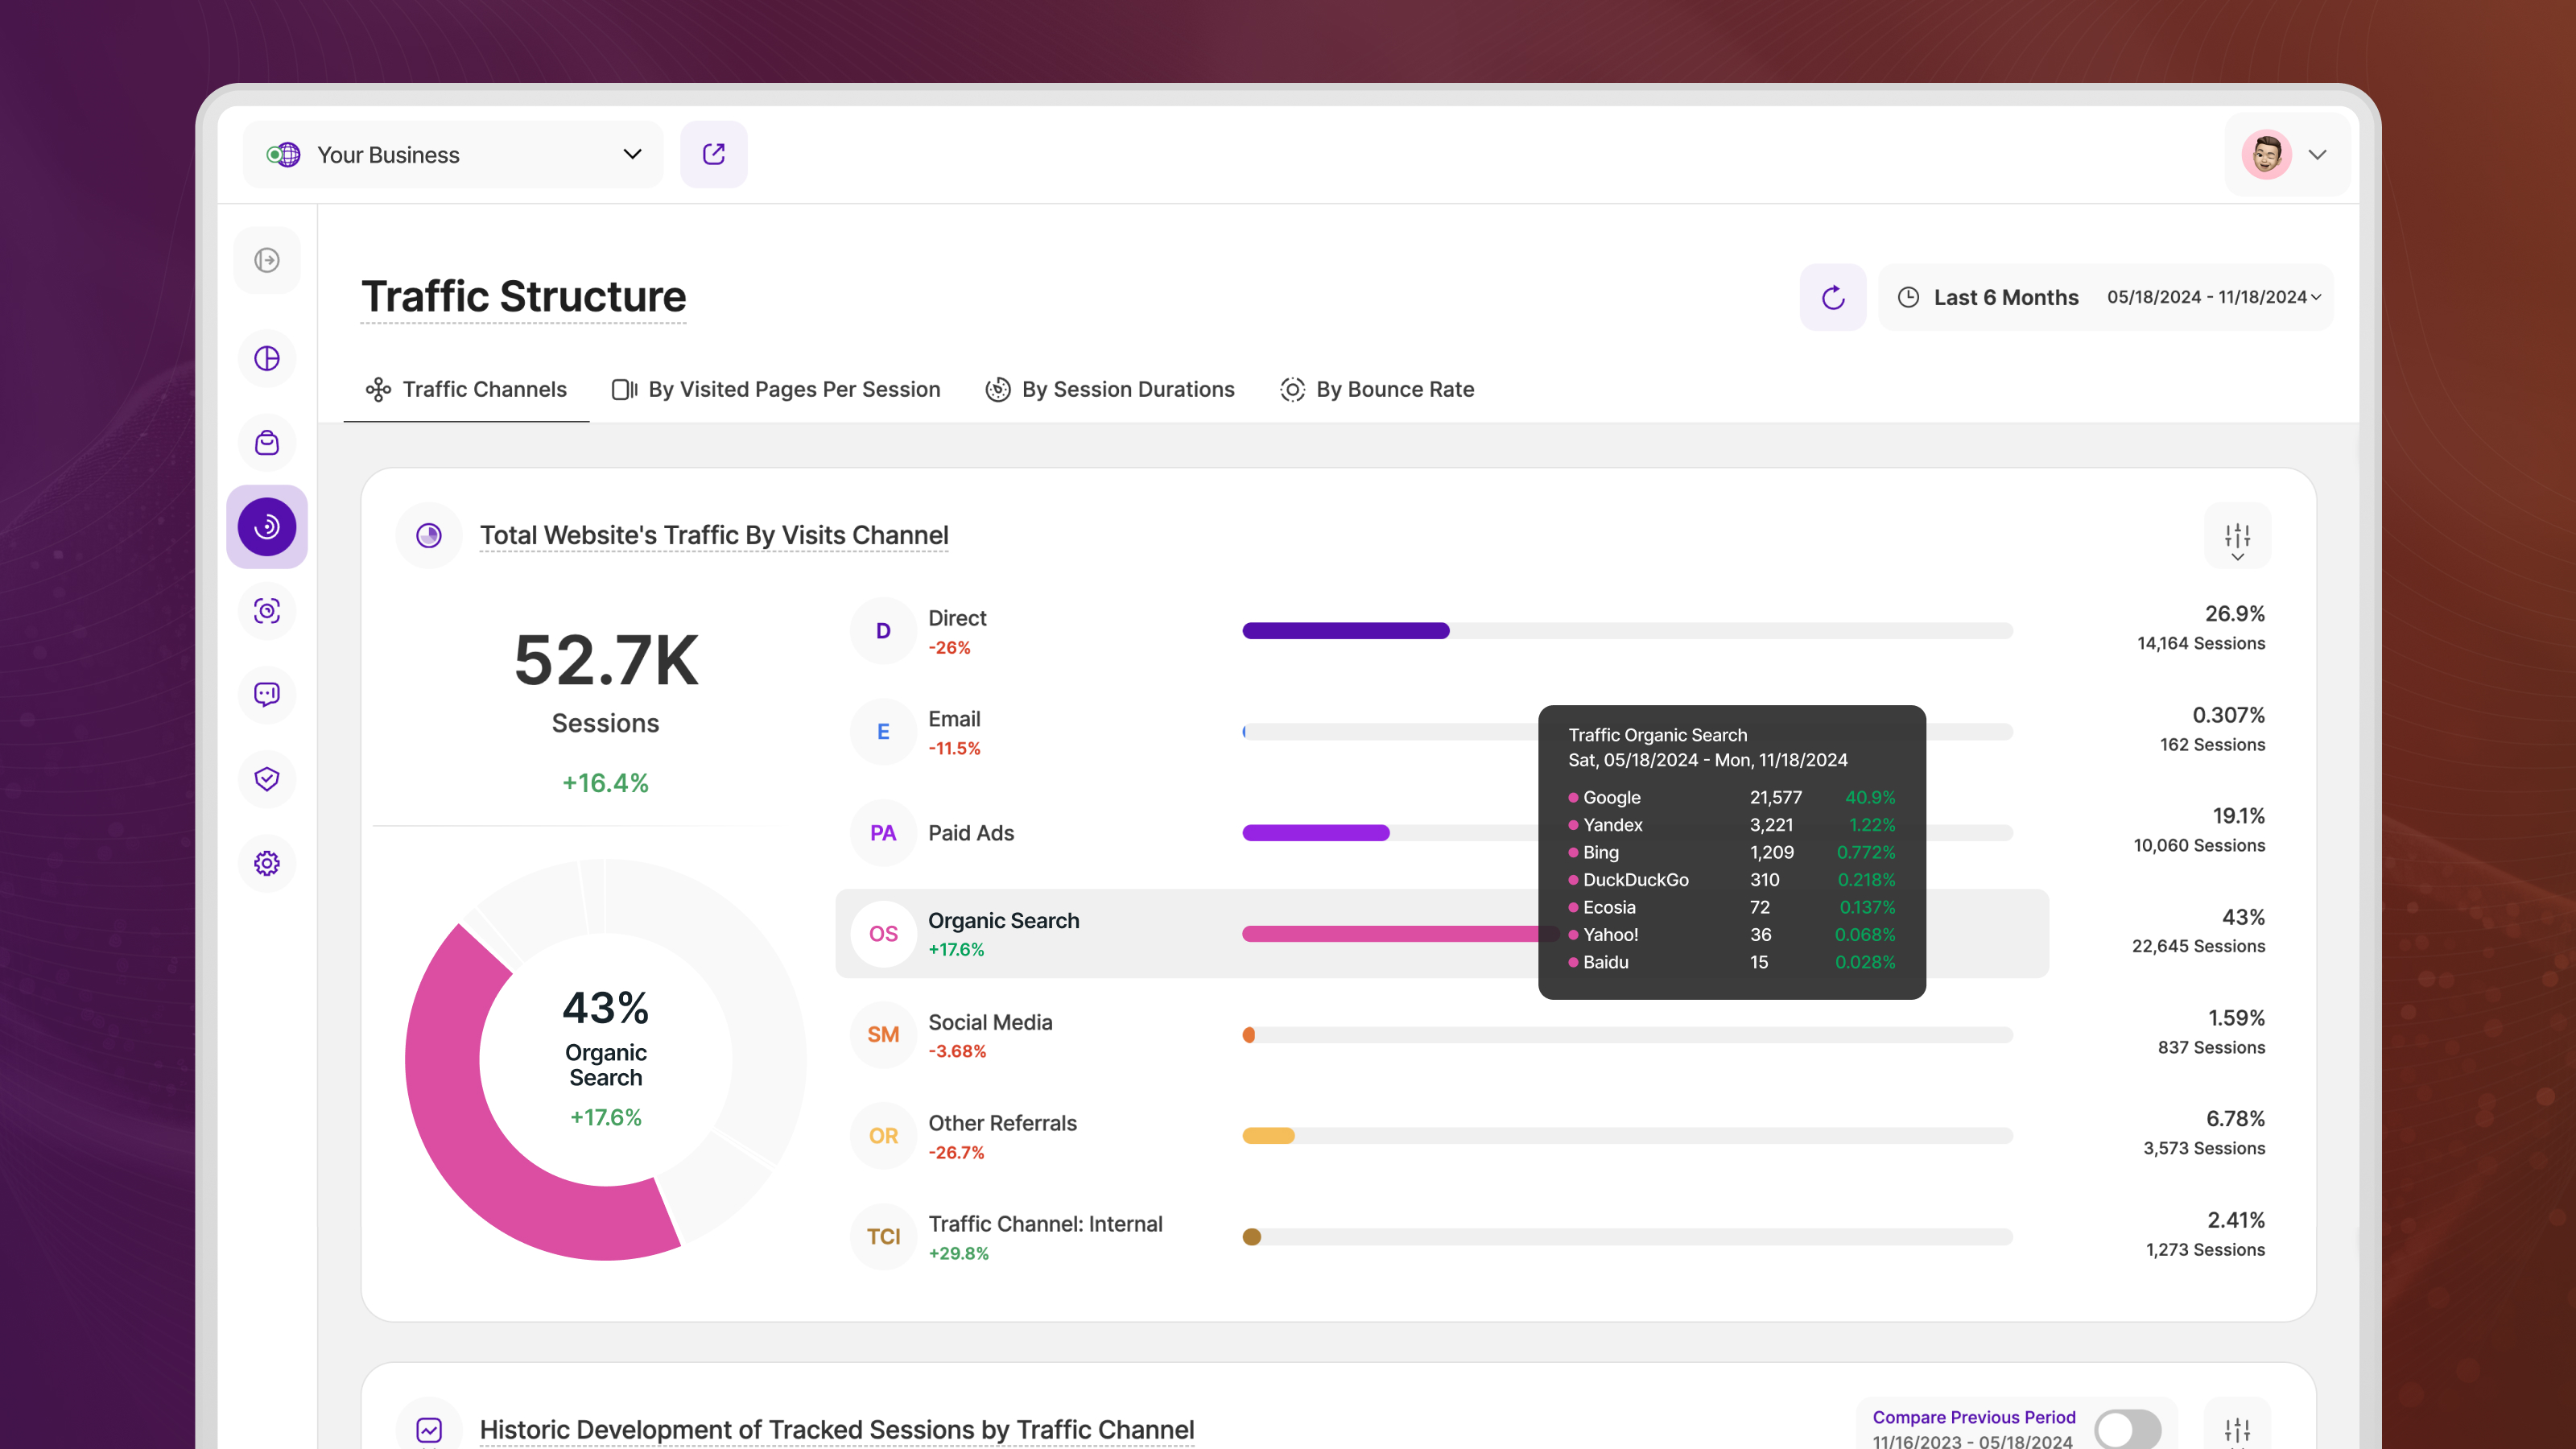Switch to By Visited Pages Per Session tab
The image size is (2576, 1449).
[x=776, y=390]
